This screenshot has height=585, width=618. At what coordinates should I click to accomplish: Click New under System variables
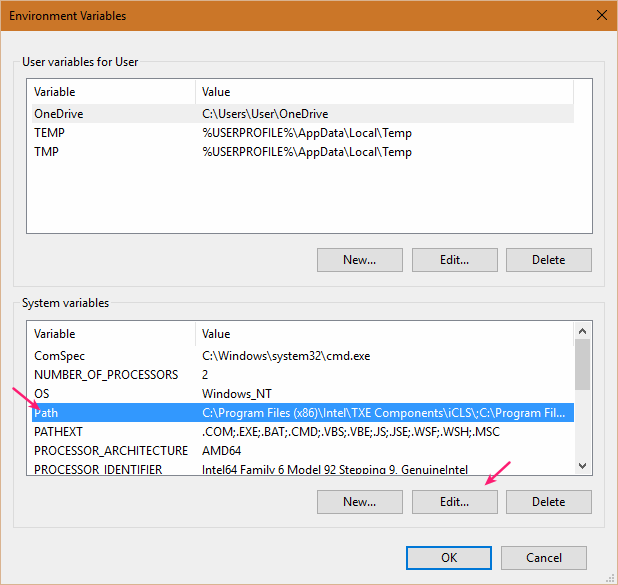click(x=359, y=502)
